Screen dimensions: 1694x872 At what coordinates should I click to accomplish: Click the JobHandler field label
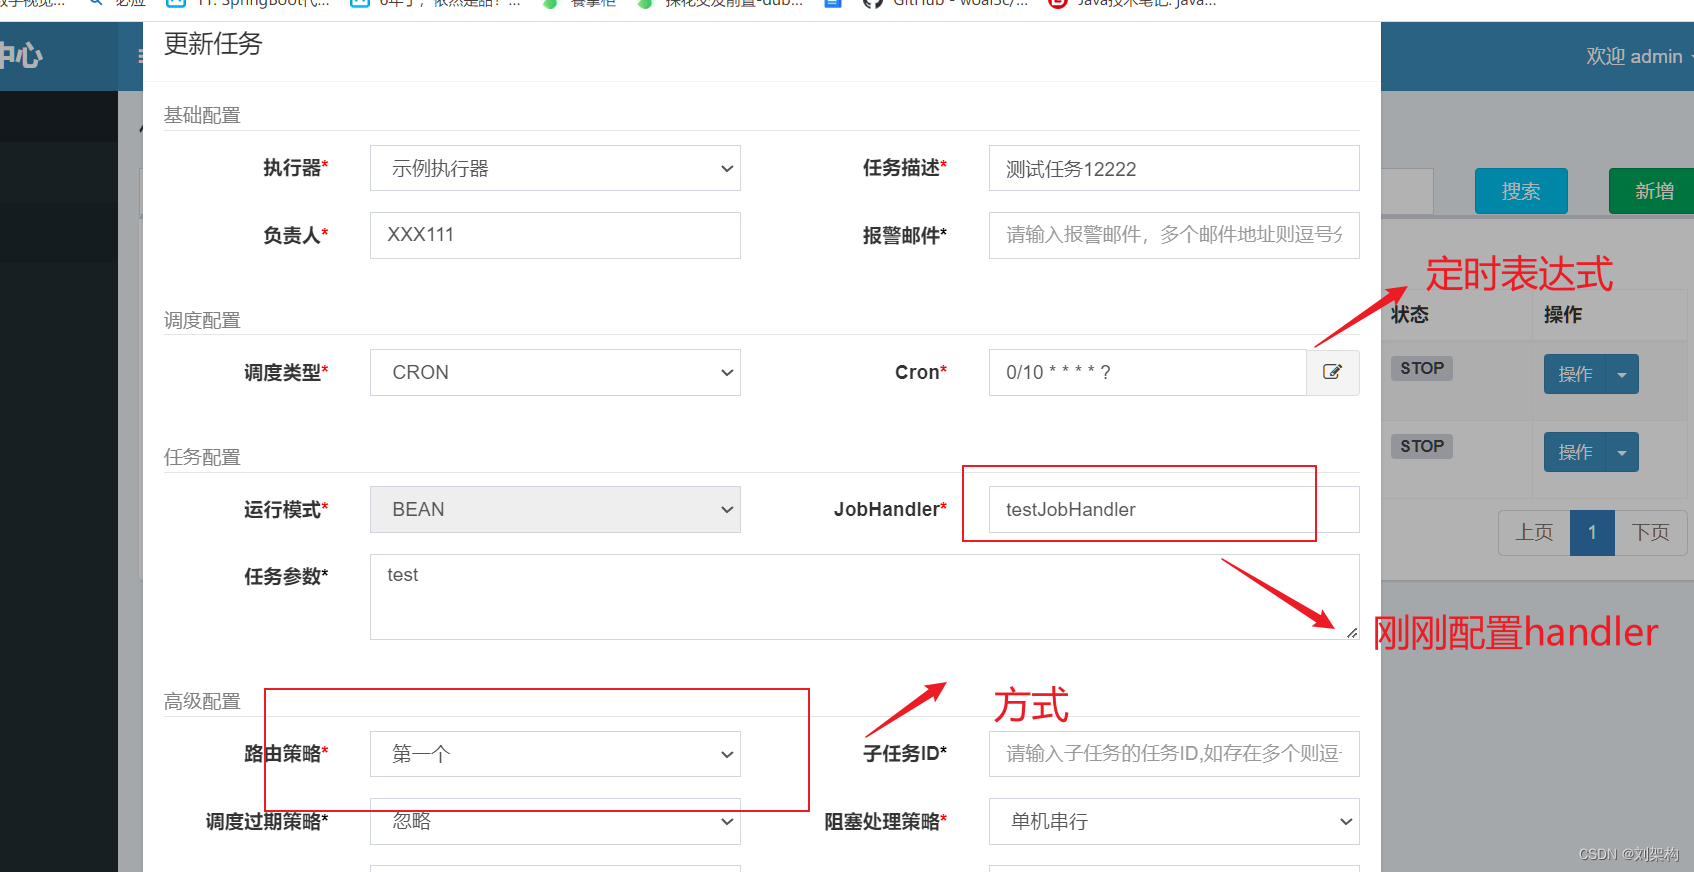[890, 509]
